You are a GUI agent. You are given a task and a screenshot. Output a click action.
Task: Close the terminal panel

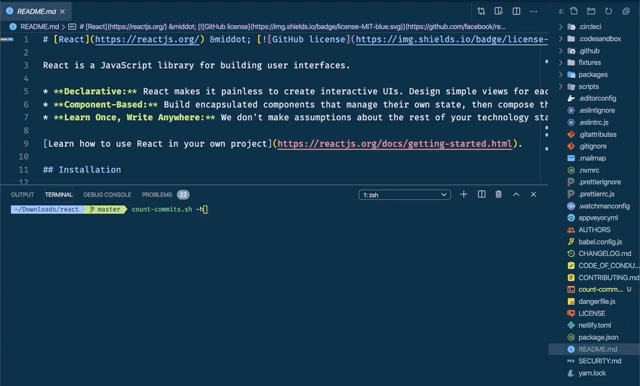[x=533, y=194]
